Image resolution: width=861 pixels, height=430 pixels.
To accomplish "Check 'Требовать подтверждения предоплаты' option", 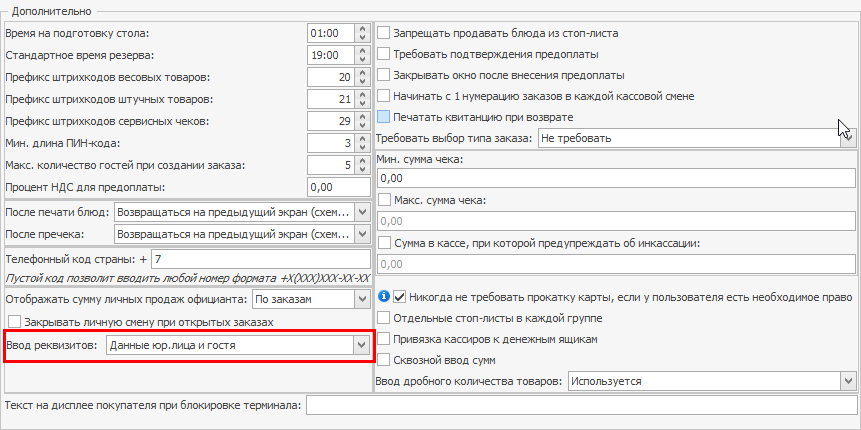I will [384, 54].
